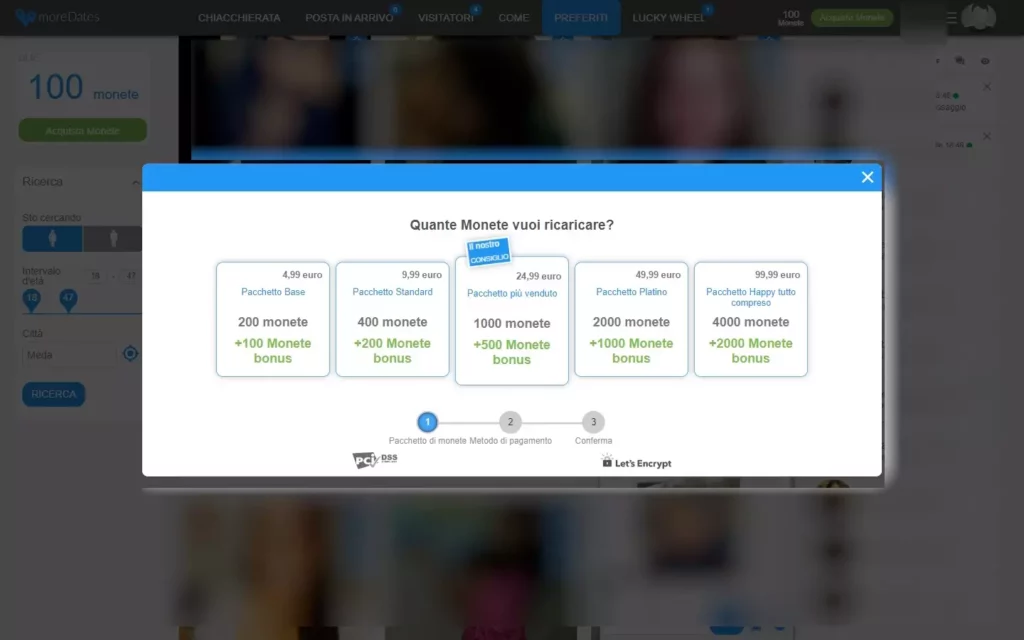The image size is (1024, 640).
Task: Click the maximum age number field
Action: pyautogui.click(x=131, y=276)
